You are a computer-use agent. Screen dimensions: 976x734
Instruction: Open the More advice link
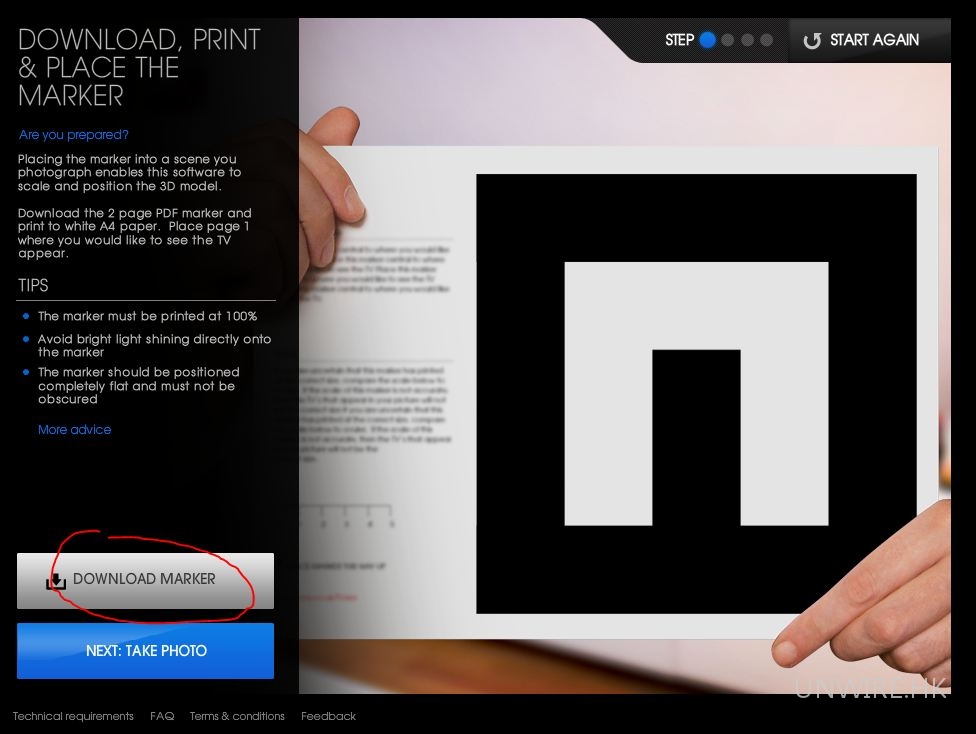(x=75, y=430)
